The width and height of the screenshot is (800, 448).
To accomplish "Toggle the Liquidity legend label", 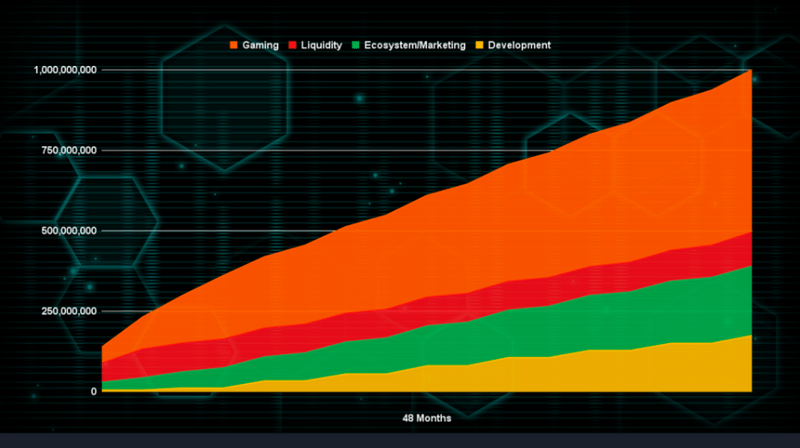I will pyautogui.click(x=320, y=45).
